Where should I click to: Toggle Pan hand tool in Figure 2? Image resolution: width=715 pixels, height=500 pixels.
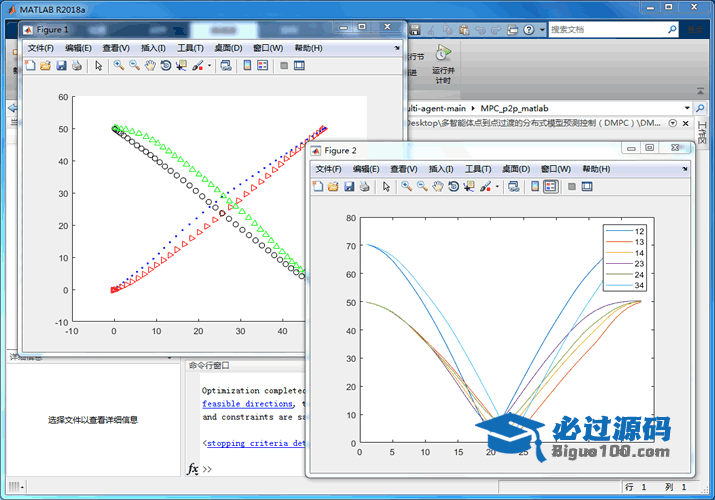point(438,186)
